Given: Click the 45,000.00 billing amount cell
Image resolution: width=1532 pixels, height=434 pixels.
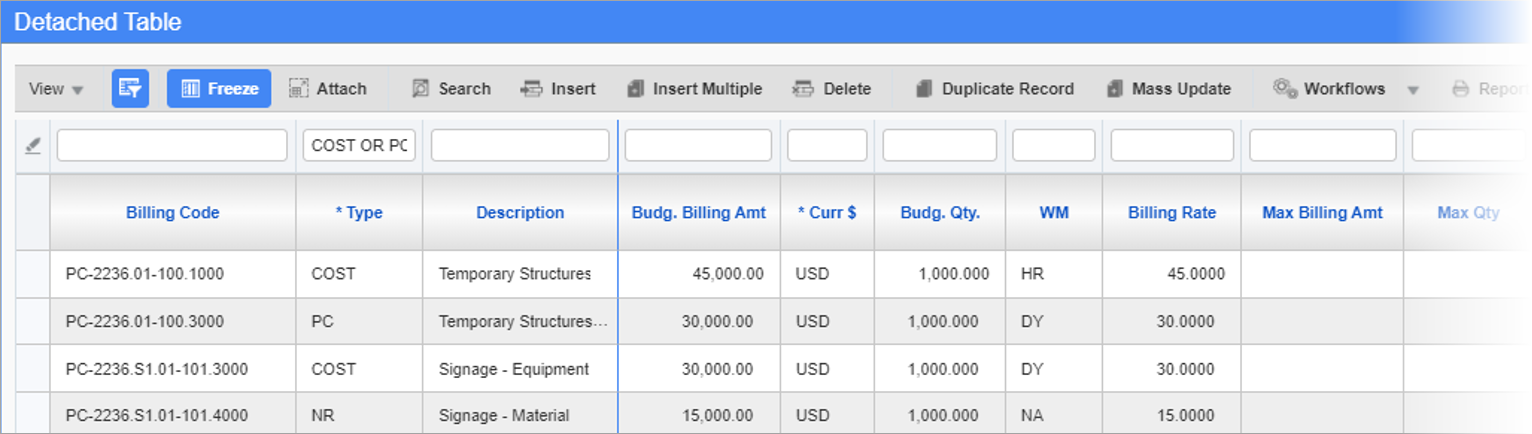Looking at the screenshot, I should click(699, 274).
